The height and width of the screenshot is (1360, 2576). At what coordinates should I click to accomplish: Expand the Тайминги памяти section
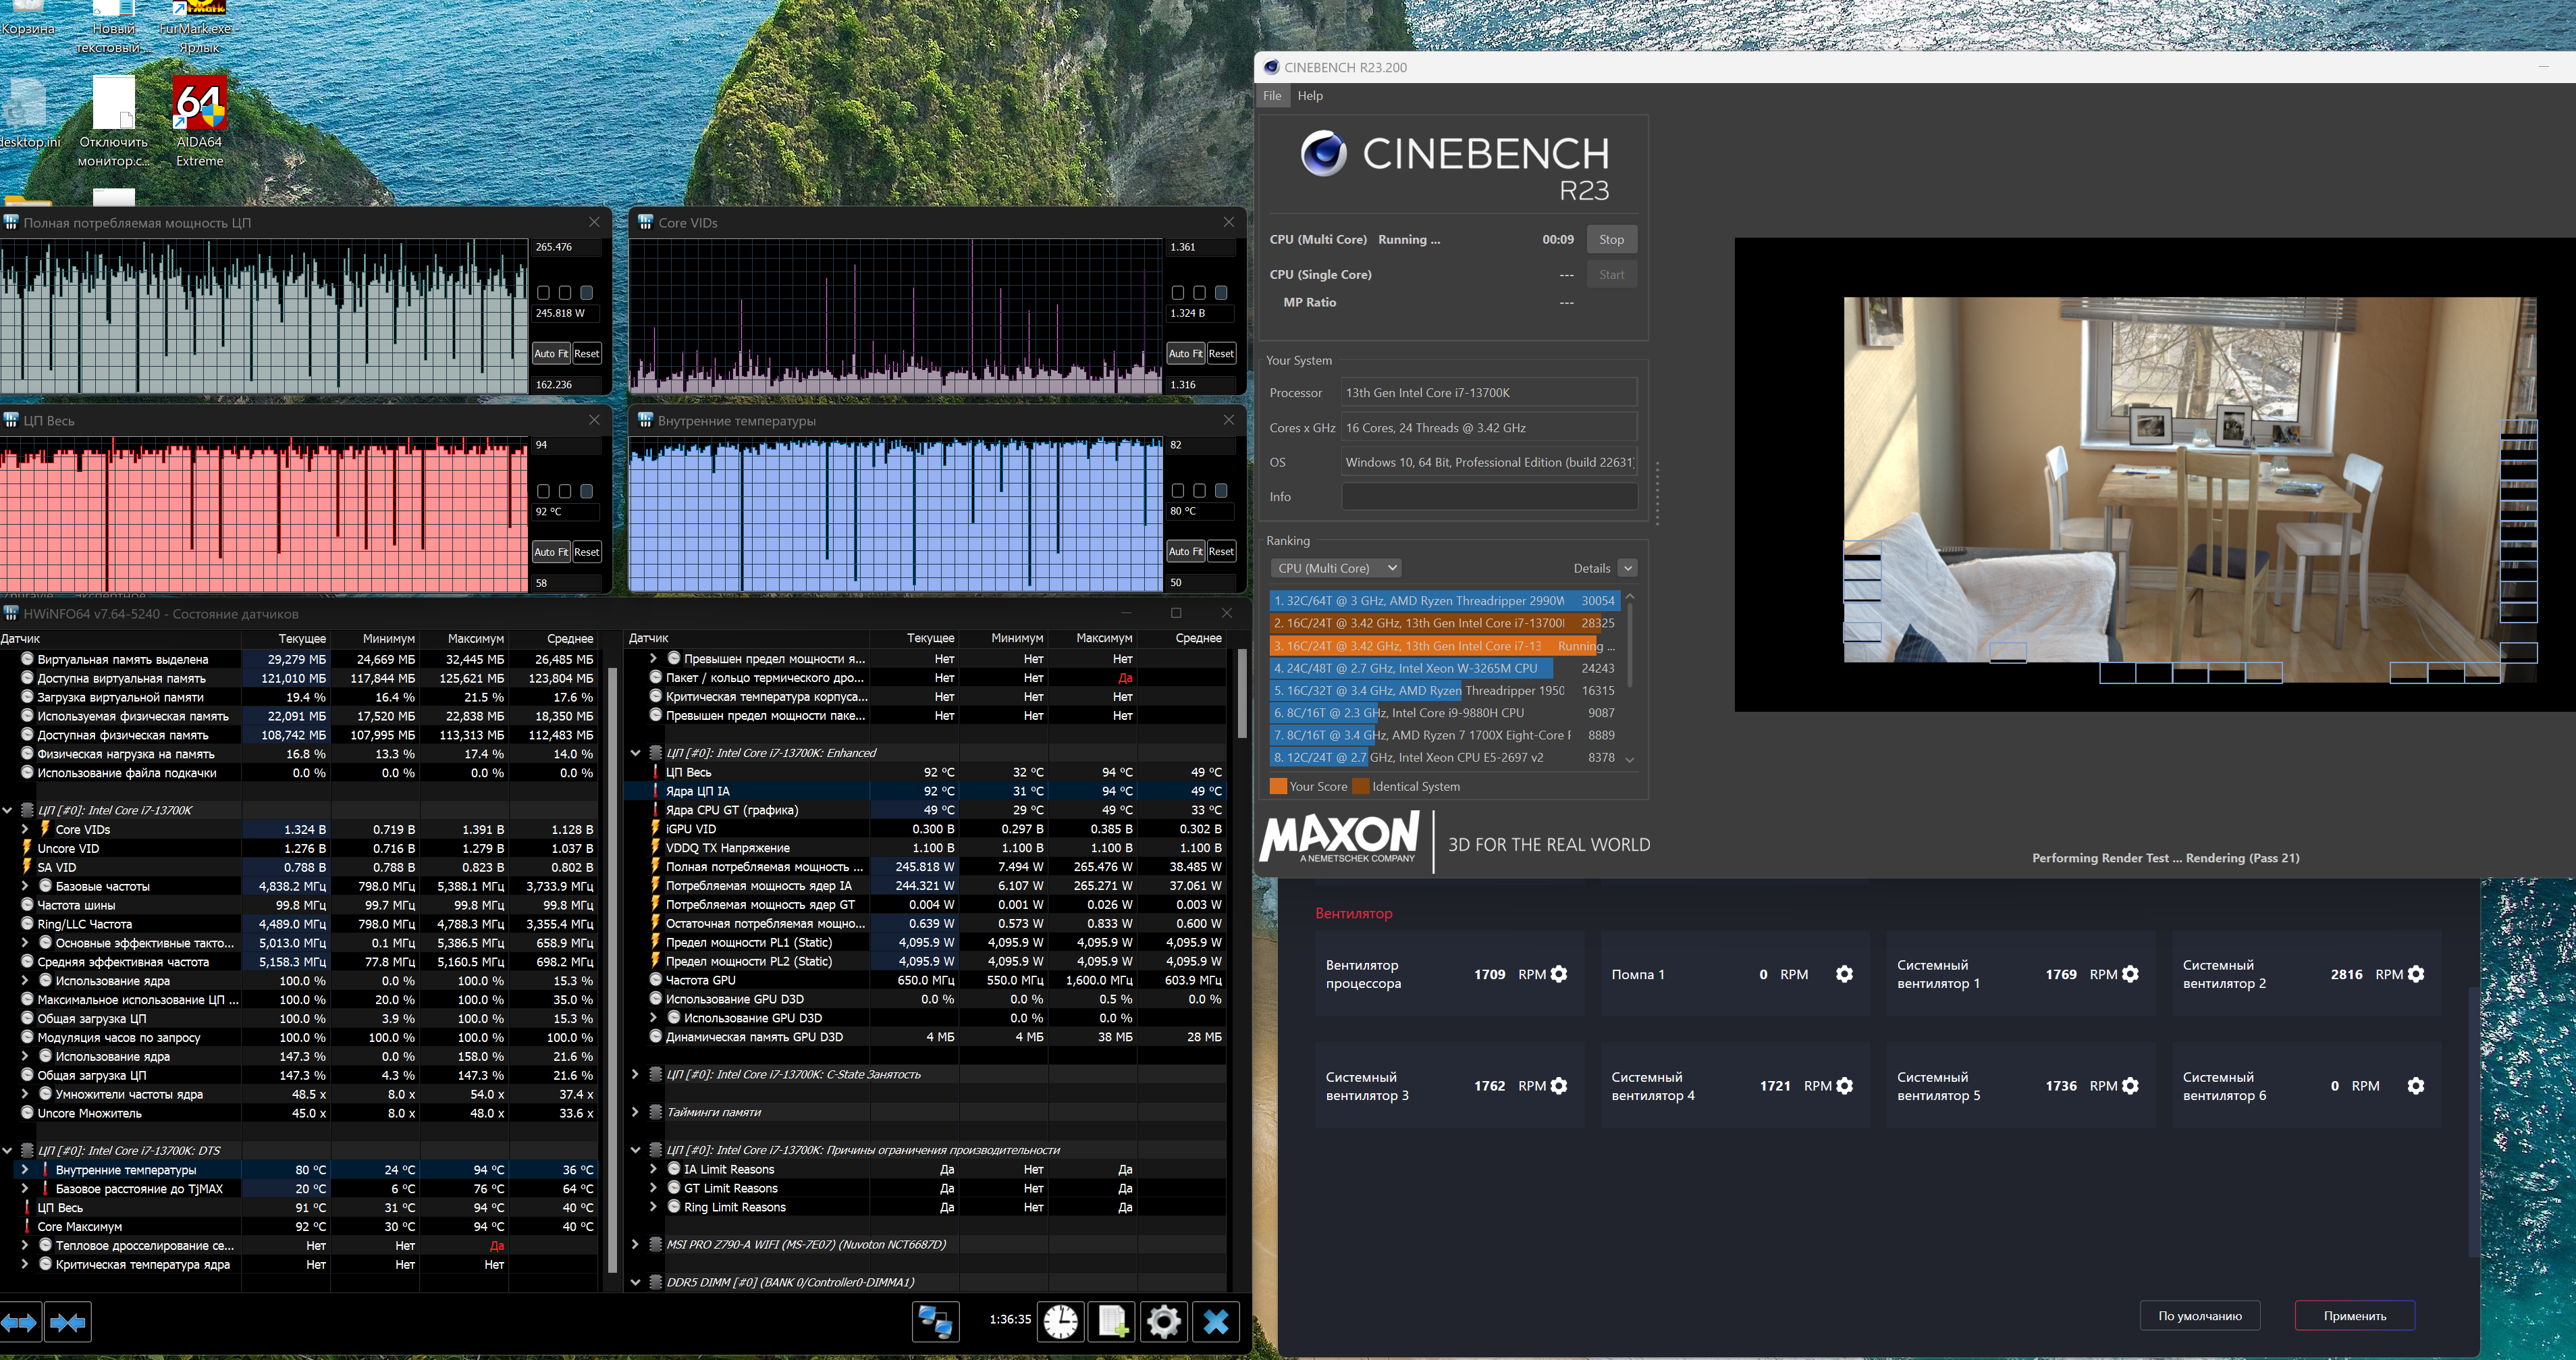(635, 1112)
